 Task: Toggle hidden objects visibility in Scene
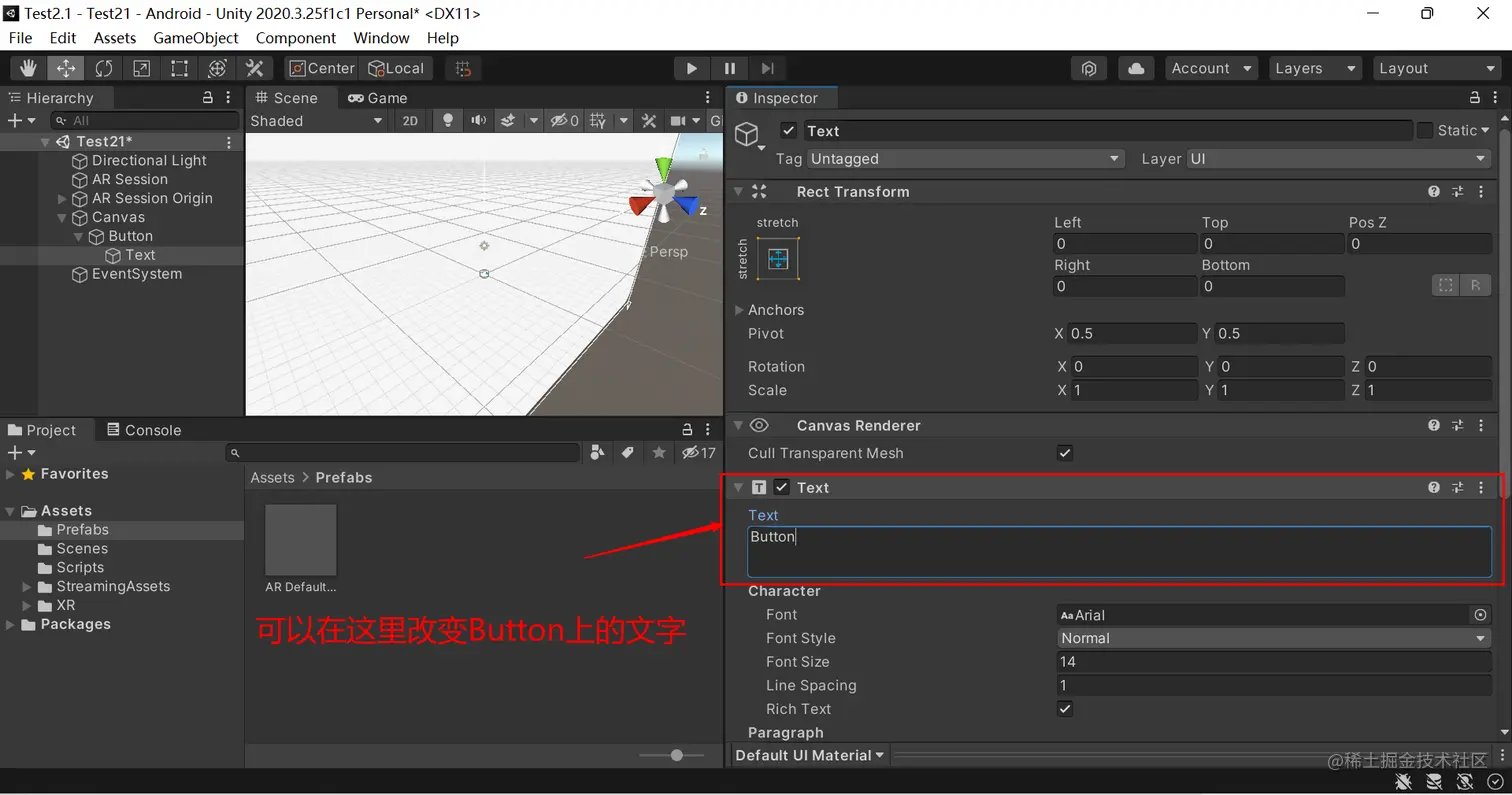pyautogui.click(x=565, y=121)
